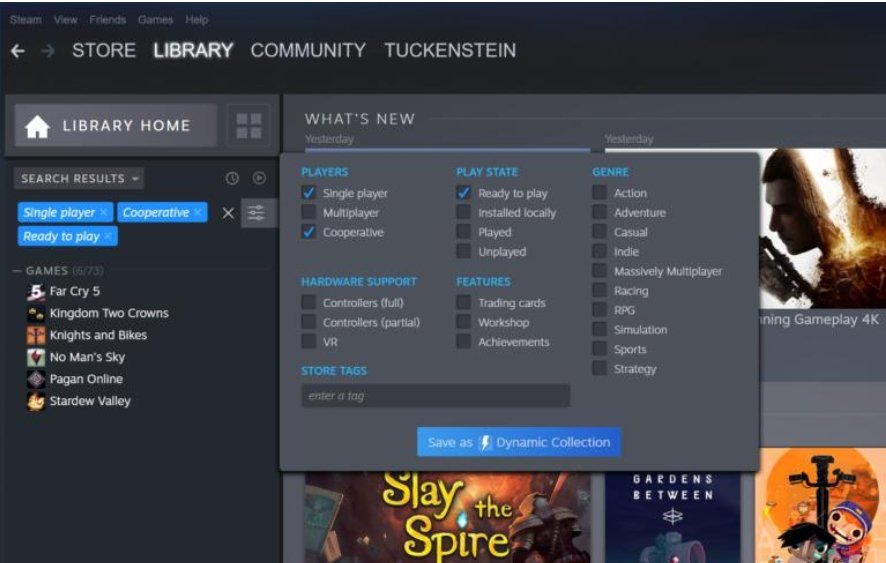The width and height of the screenshot is (886, 563).
Task: Clear all filters with the X
Action: (x=228, y=213)
